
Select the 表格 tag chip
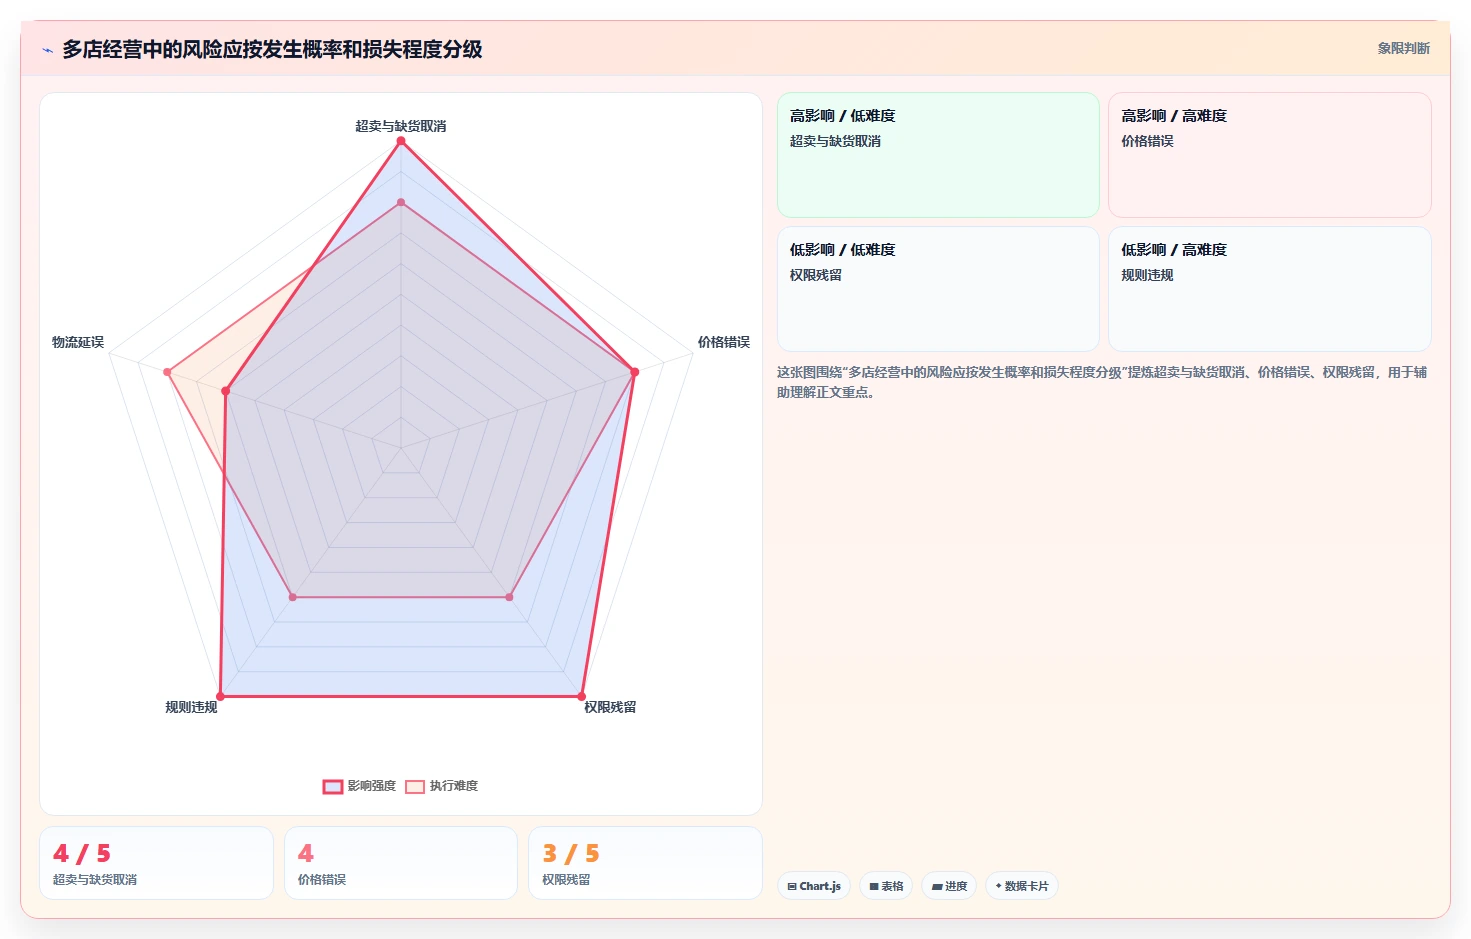[886, 886]
